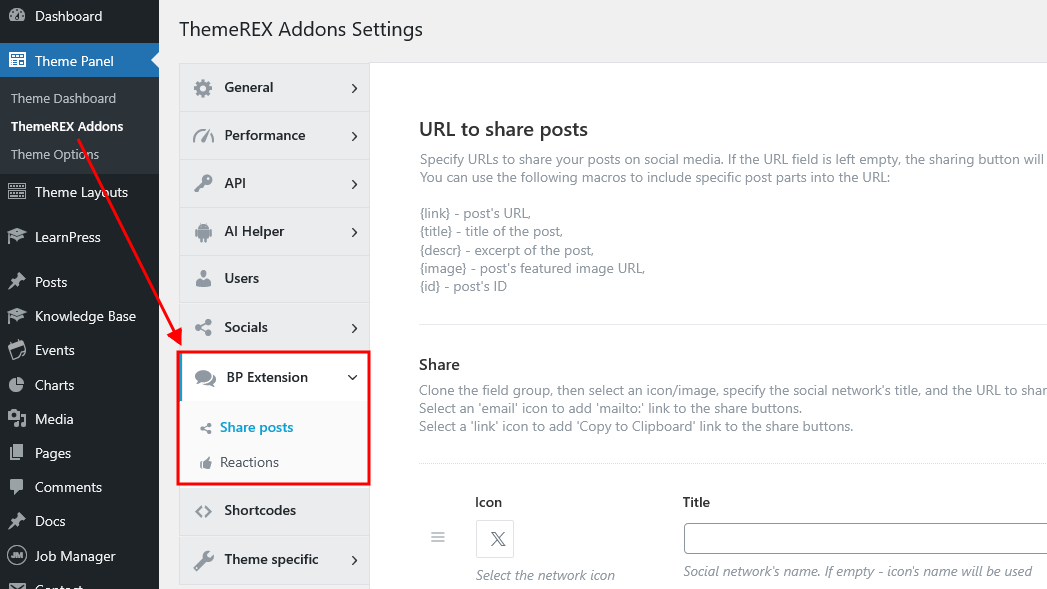
Task: Expand the Theme specific section arrow
Action: [x=354, y=560]
